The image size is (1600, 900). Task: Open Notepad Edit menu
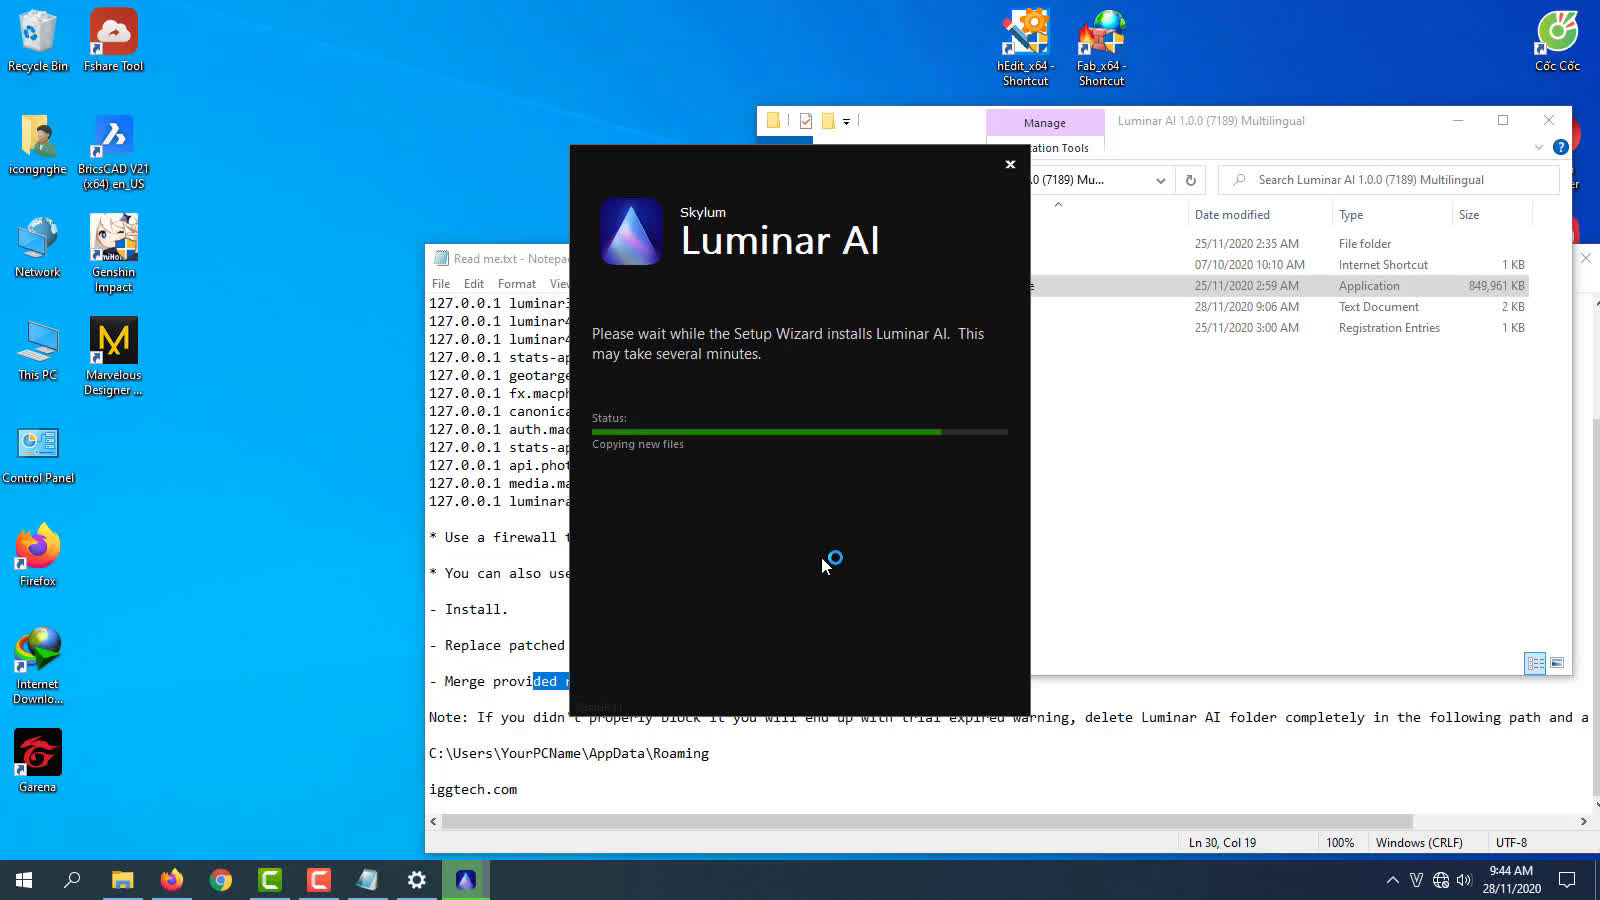[x=474, y=284]
